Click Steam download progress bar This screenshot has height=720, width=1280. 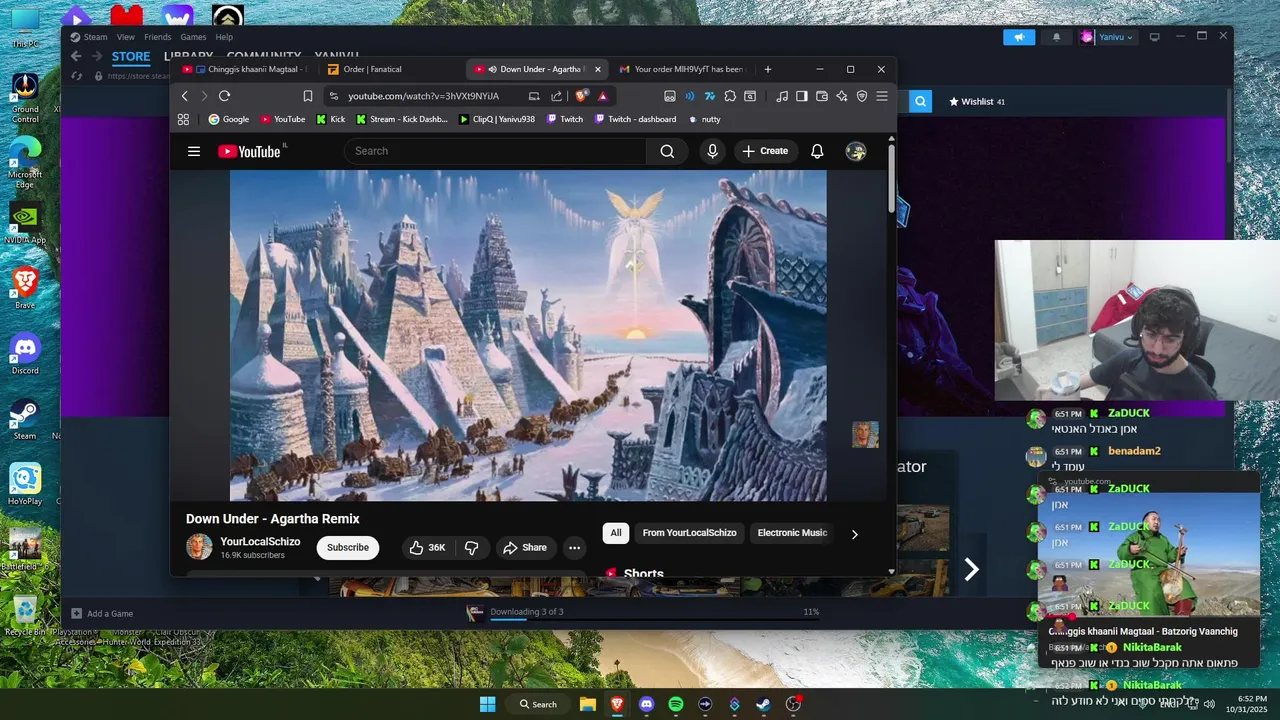(x=655, y=619)
